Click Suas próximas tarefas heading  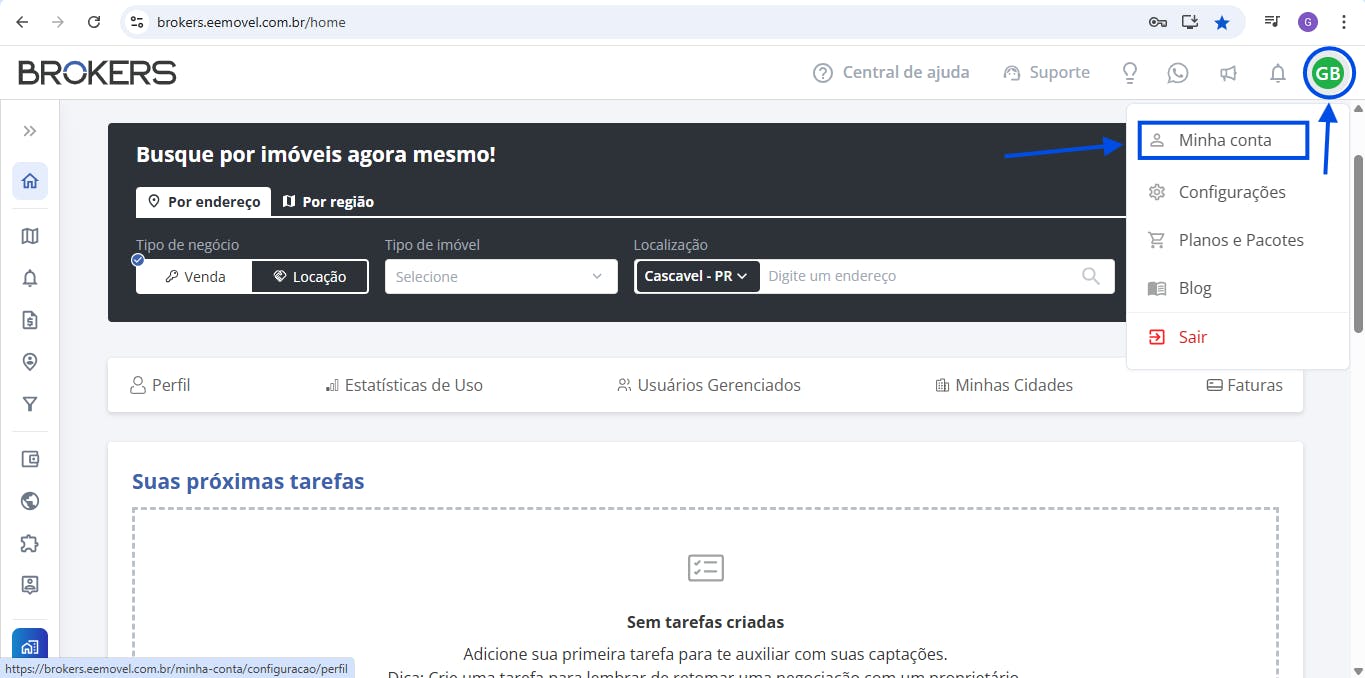point(248,481)
